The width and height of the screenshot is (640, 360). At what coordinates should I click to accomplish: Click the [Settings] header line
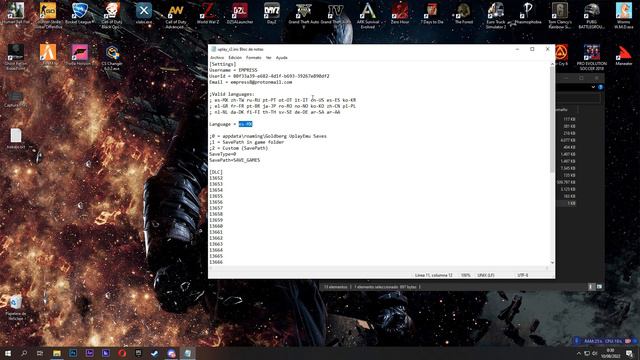pyautogui.click(x=223, y=64)
